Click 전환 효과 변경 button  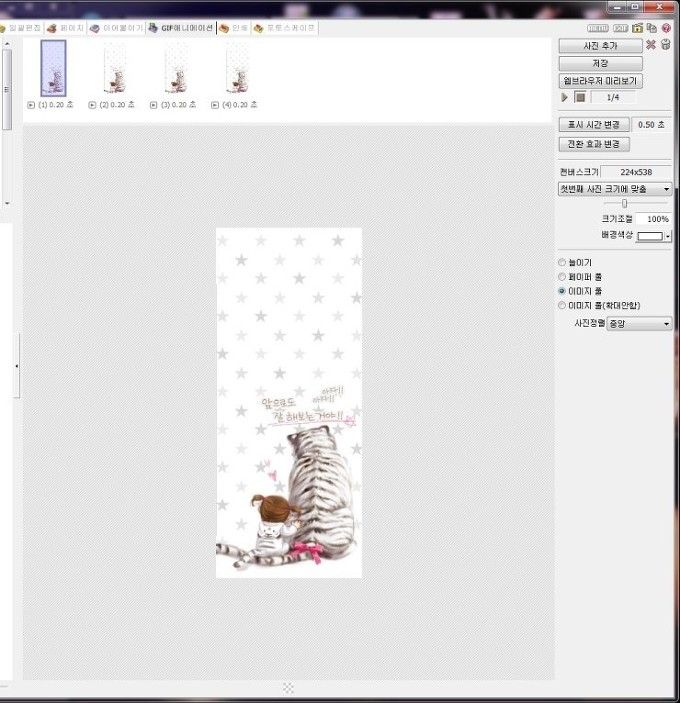pyautogui.click(x=594, y=144)
